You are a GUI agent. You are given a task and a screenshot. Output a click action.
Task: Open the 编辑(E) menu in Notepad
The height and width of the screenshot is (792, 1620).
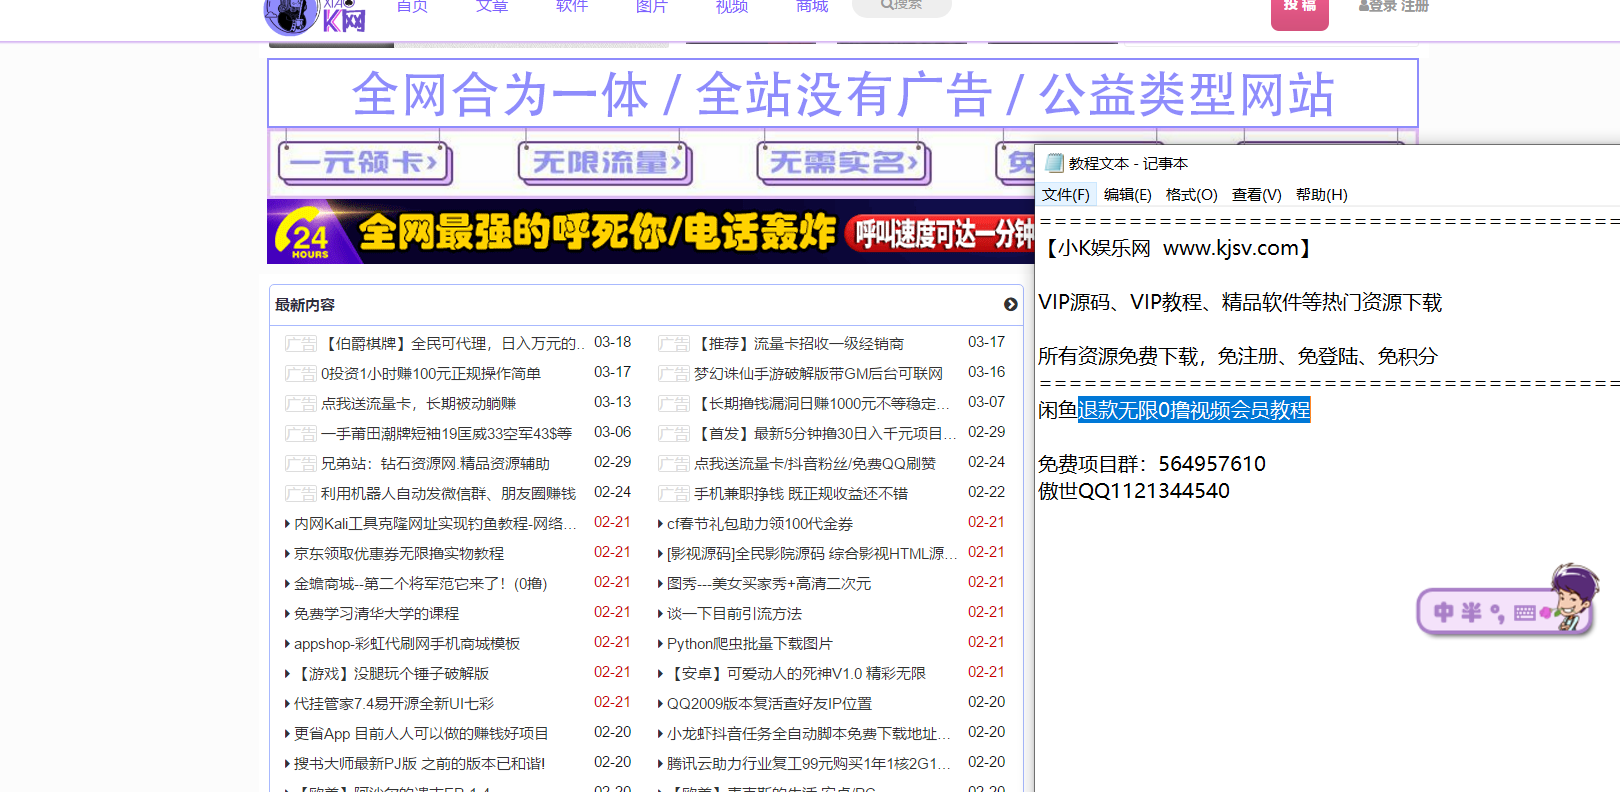coord(1128,194)
